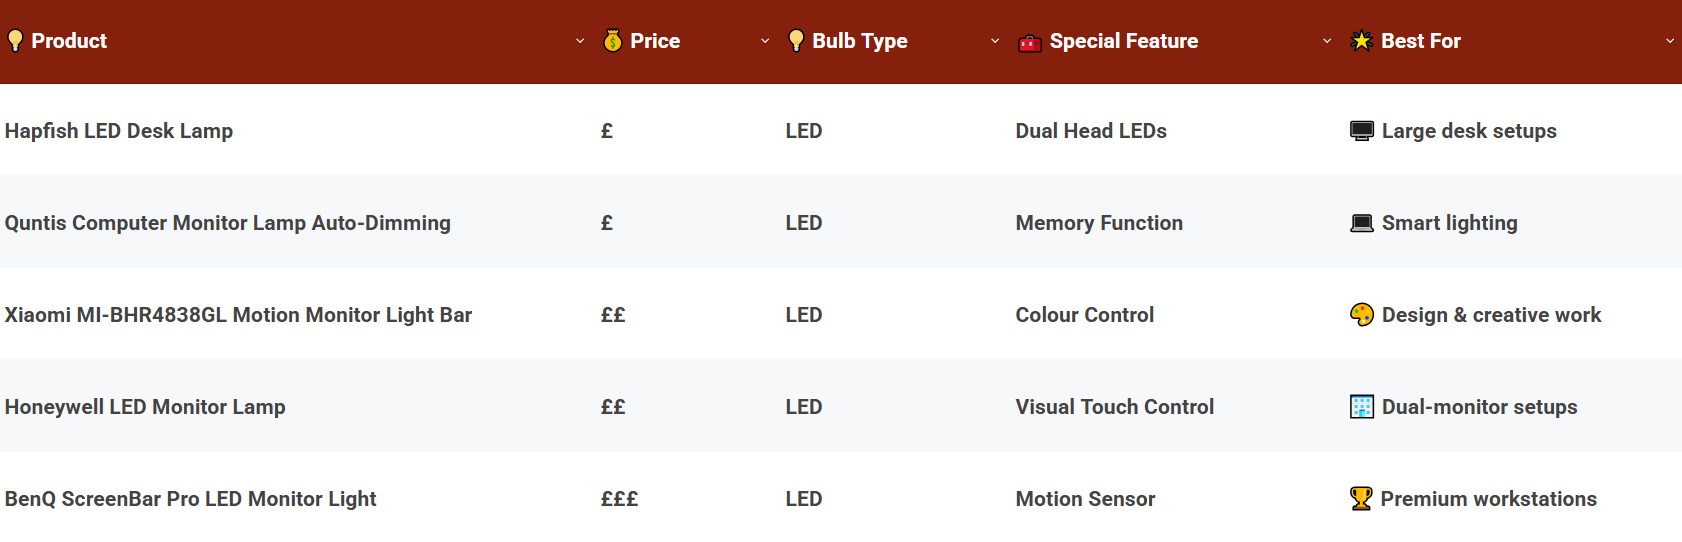Viewport: 1682px width, 542px height.
Task: Select the Hapfish LED Desk Lamp product
Action: (119, 131)
